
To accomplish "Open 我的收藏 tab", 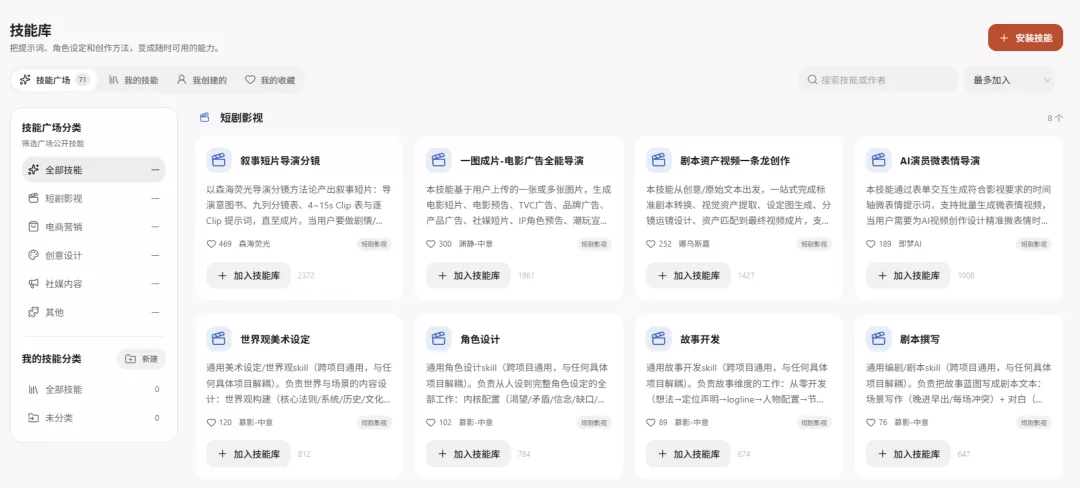I will pos(270,80).
